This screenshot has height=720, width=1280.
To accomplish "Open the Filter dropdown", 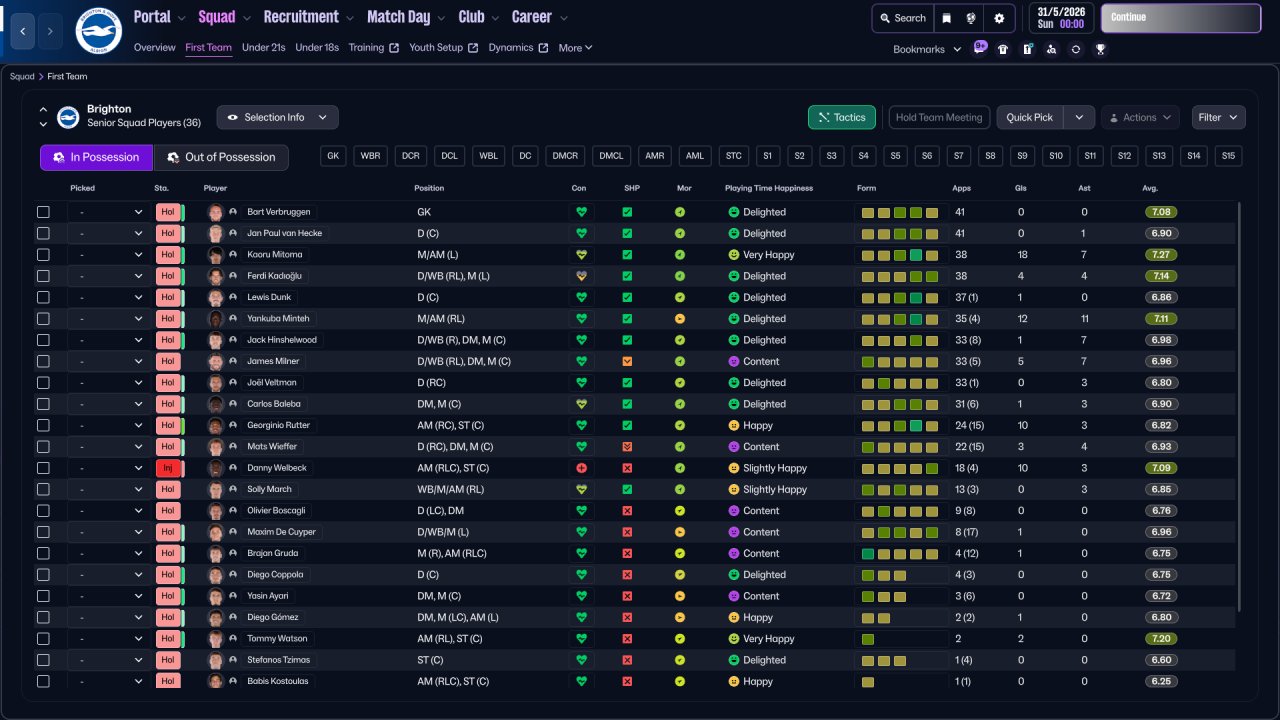I will 1218,117.
